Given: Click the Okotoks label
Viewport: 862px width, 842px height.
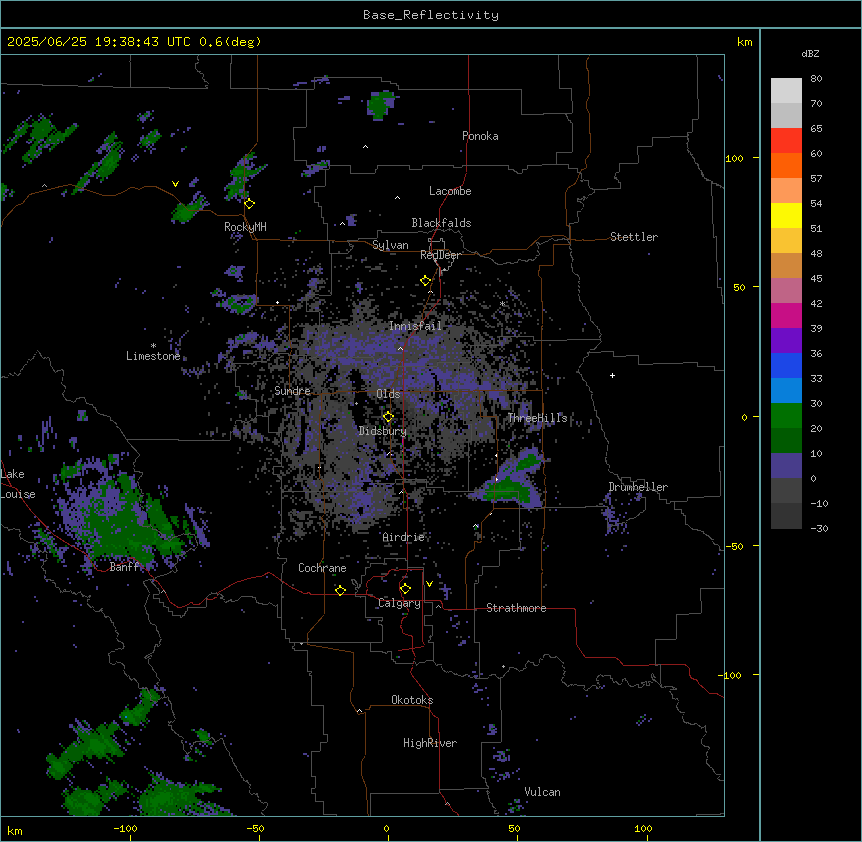Looking at the screenshot, I should tap(412, 700).
